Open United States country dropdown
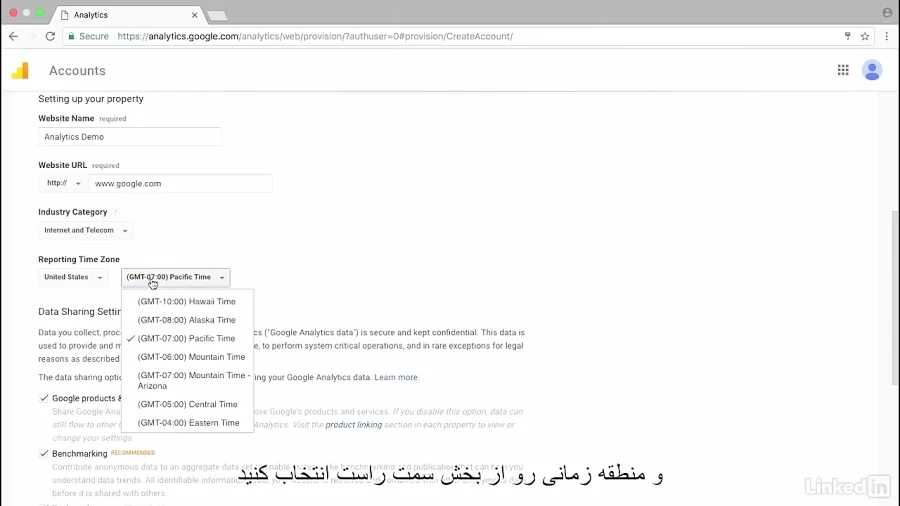This screenshot has width=900, height=506. 73,277
